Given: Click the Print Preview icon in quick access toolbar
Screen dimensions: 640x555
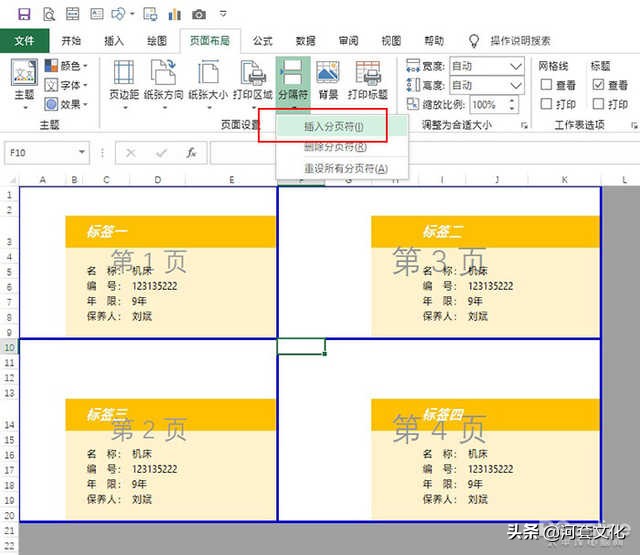Looking at the screenshot, I should coord(49,15).
